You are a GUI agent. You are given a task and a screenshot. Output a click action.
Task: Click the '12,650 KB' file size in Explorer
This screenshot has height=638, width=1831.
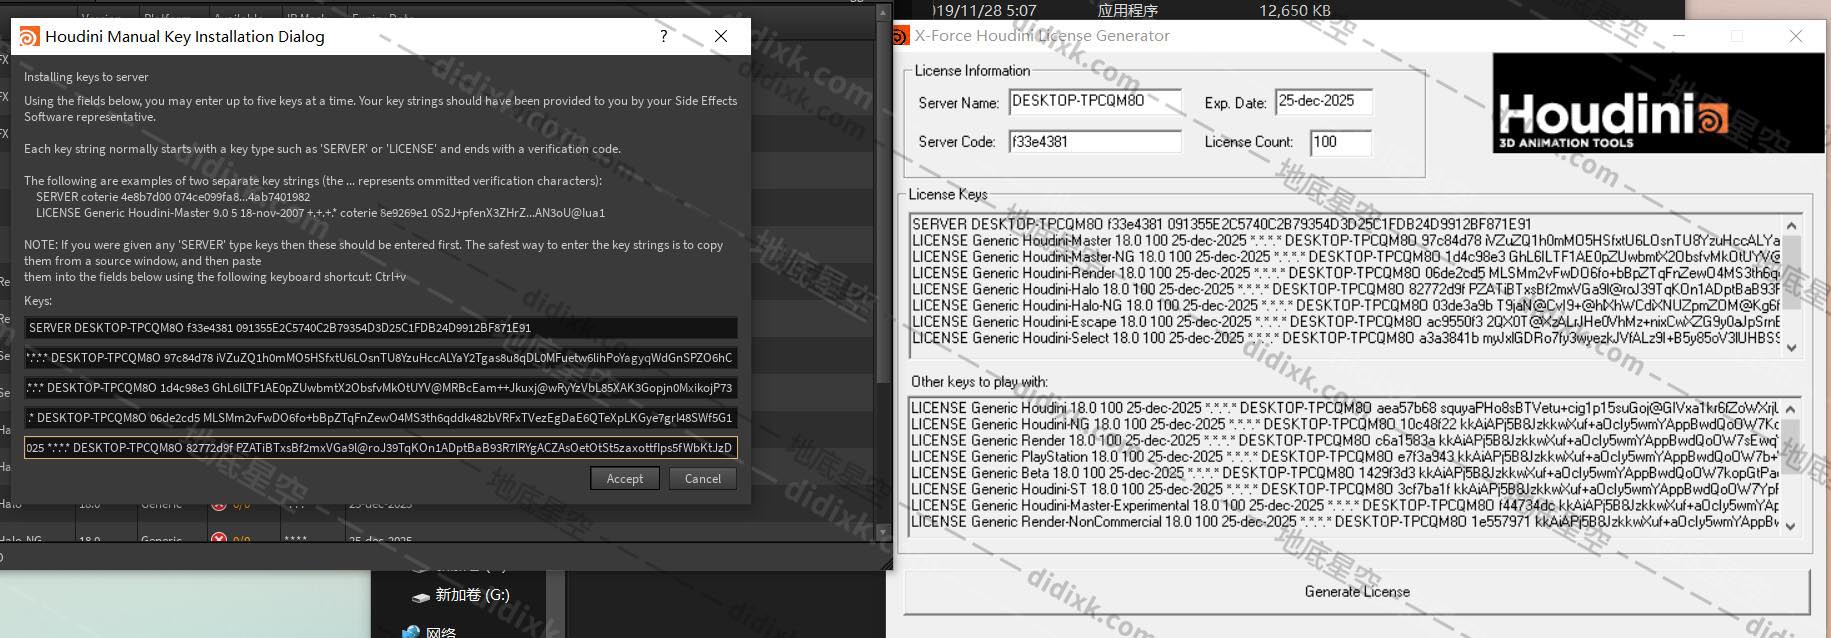click(x=1295, y=11)
